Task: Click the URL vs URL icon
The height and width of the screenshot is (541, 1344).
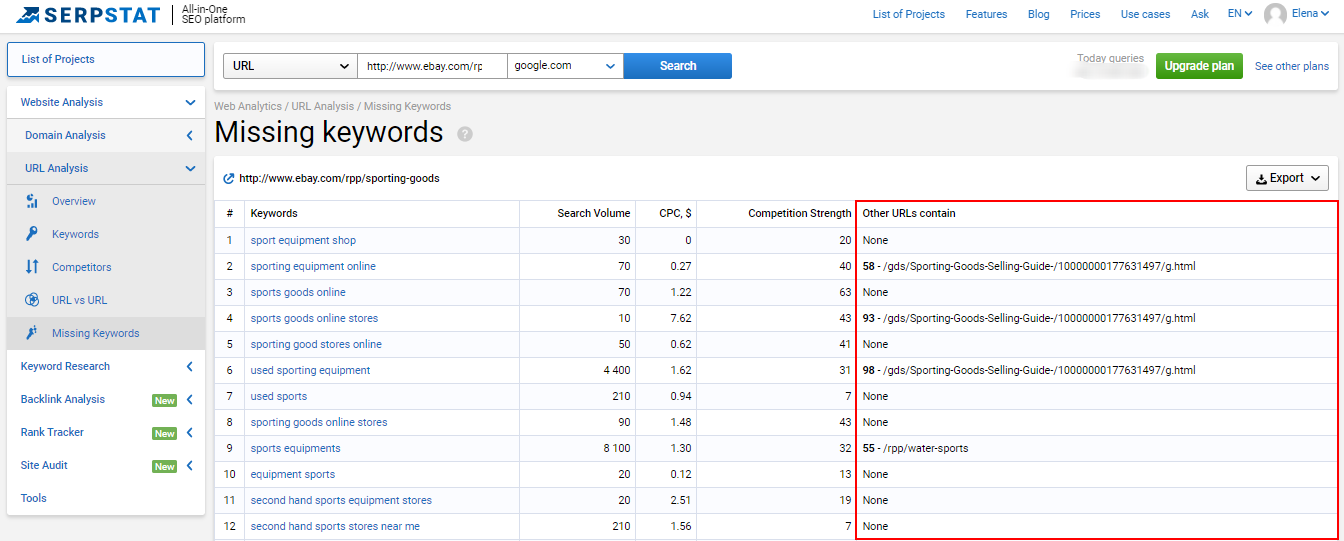Action: pyautogui.click(x=32, y=300)
